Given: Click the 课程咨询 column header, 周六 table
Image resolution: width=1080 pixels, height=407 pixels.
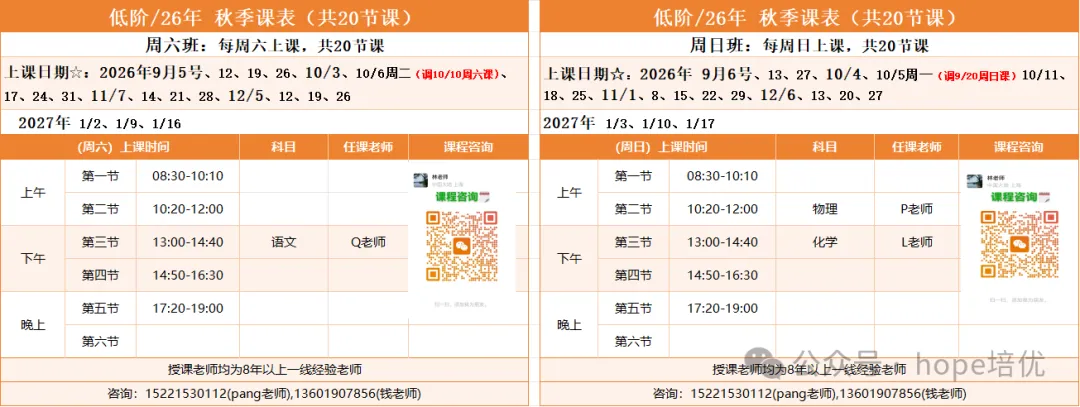Looking at the screenshot, I should 468,147.
